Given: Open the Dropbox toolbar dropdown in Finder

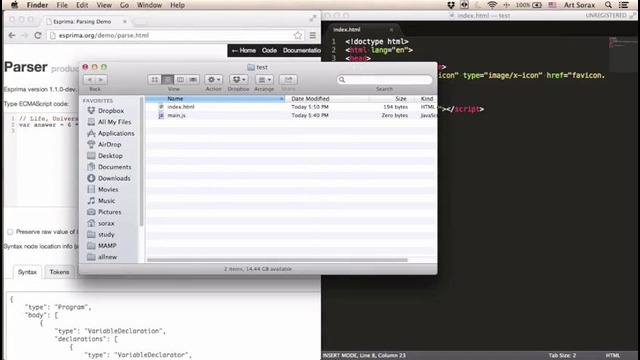Looking at the screenshot, I should point(239,80).
